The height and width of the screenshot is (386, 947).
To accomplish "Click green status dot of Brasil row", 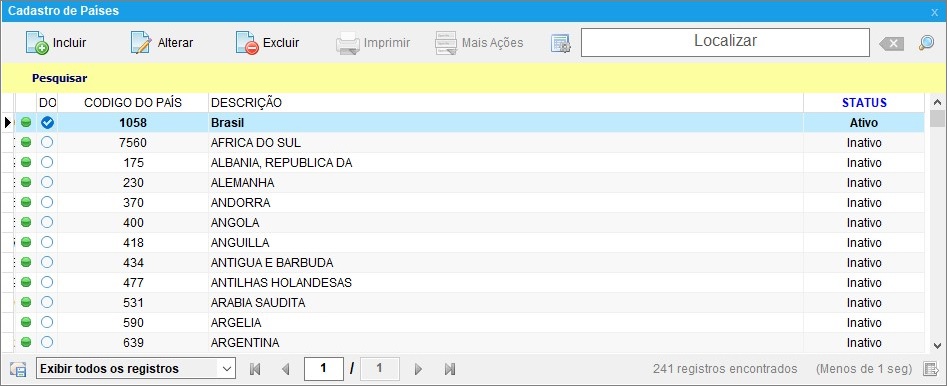I will pyautogui.click(x=26, y=123).
